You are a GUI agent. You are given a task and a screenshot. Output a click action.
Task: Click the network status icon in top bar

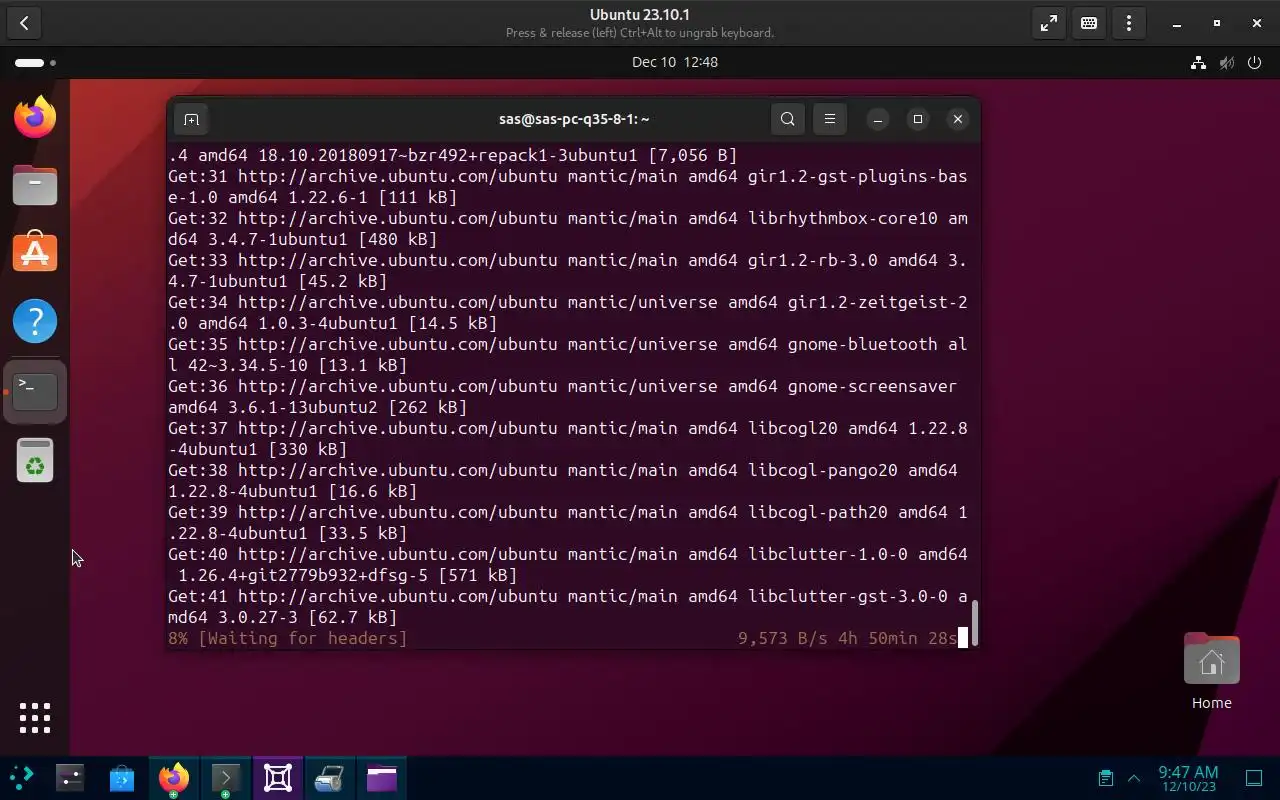(x=1198, y=62)
